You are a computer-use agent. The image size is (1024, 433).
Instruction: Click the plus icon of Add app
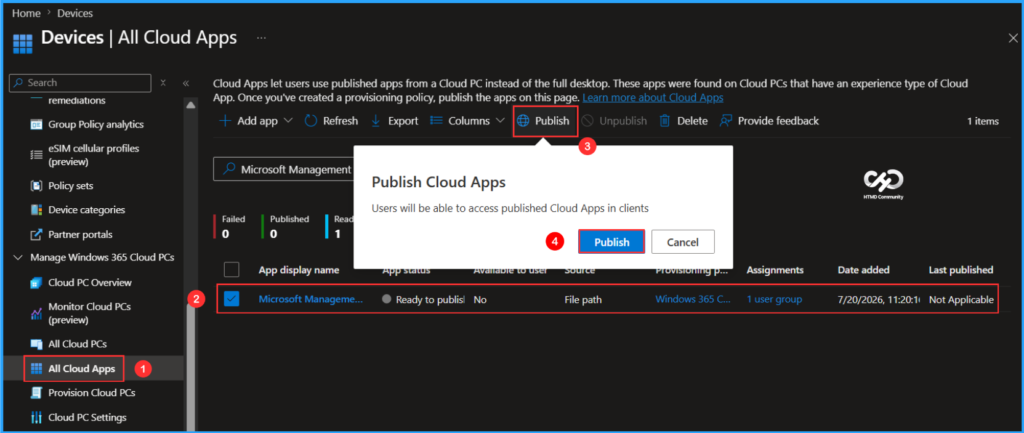click(225, 121)
